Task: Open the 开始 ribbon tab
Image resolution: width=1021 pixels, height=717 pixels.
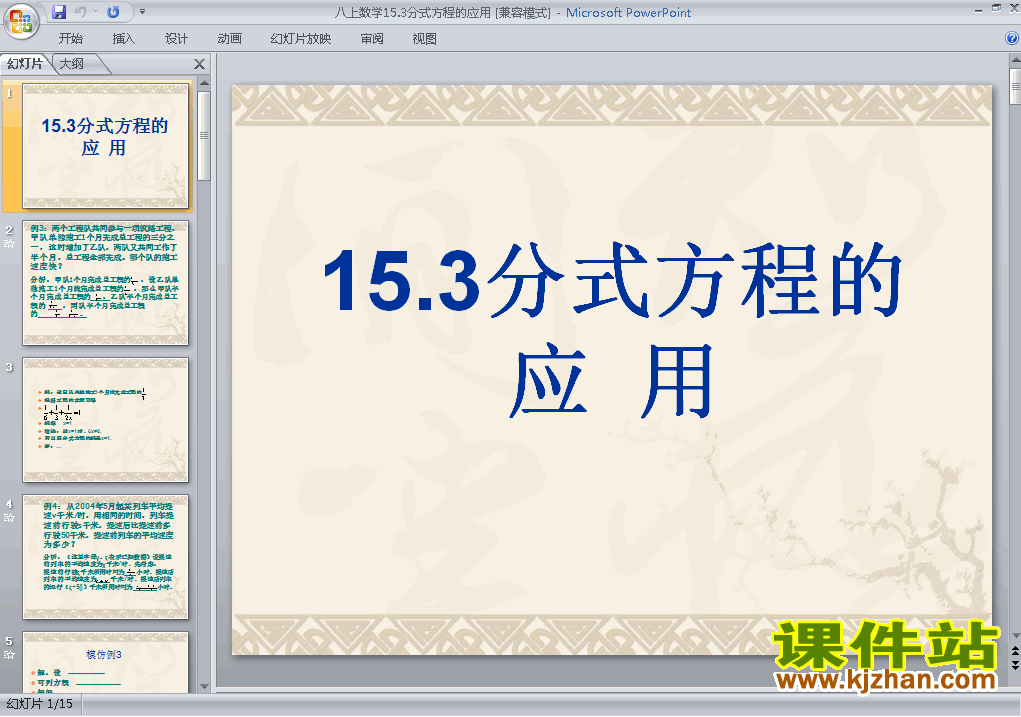Action: 70,38
